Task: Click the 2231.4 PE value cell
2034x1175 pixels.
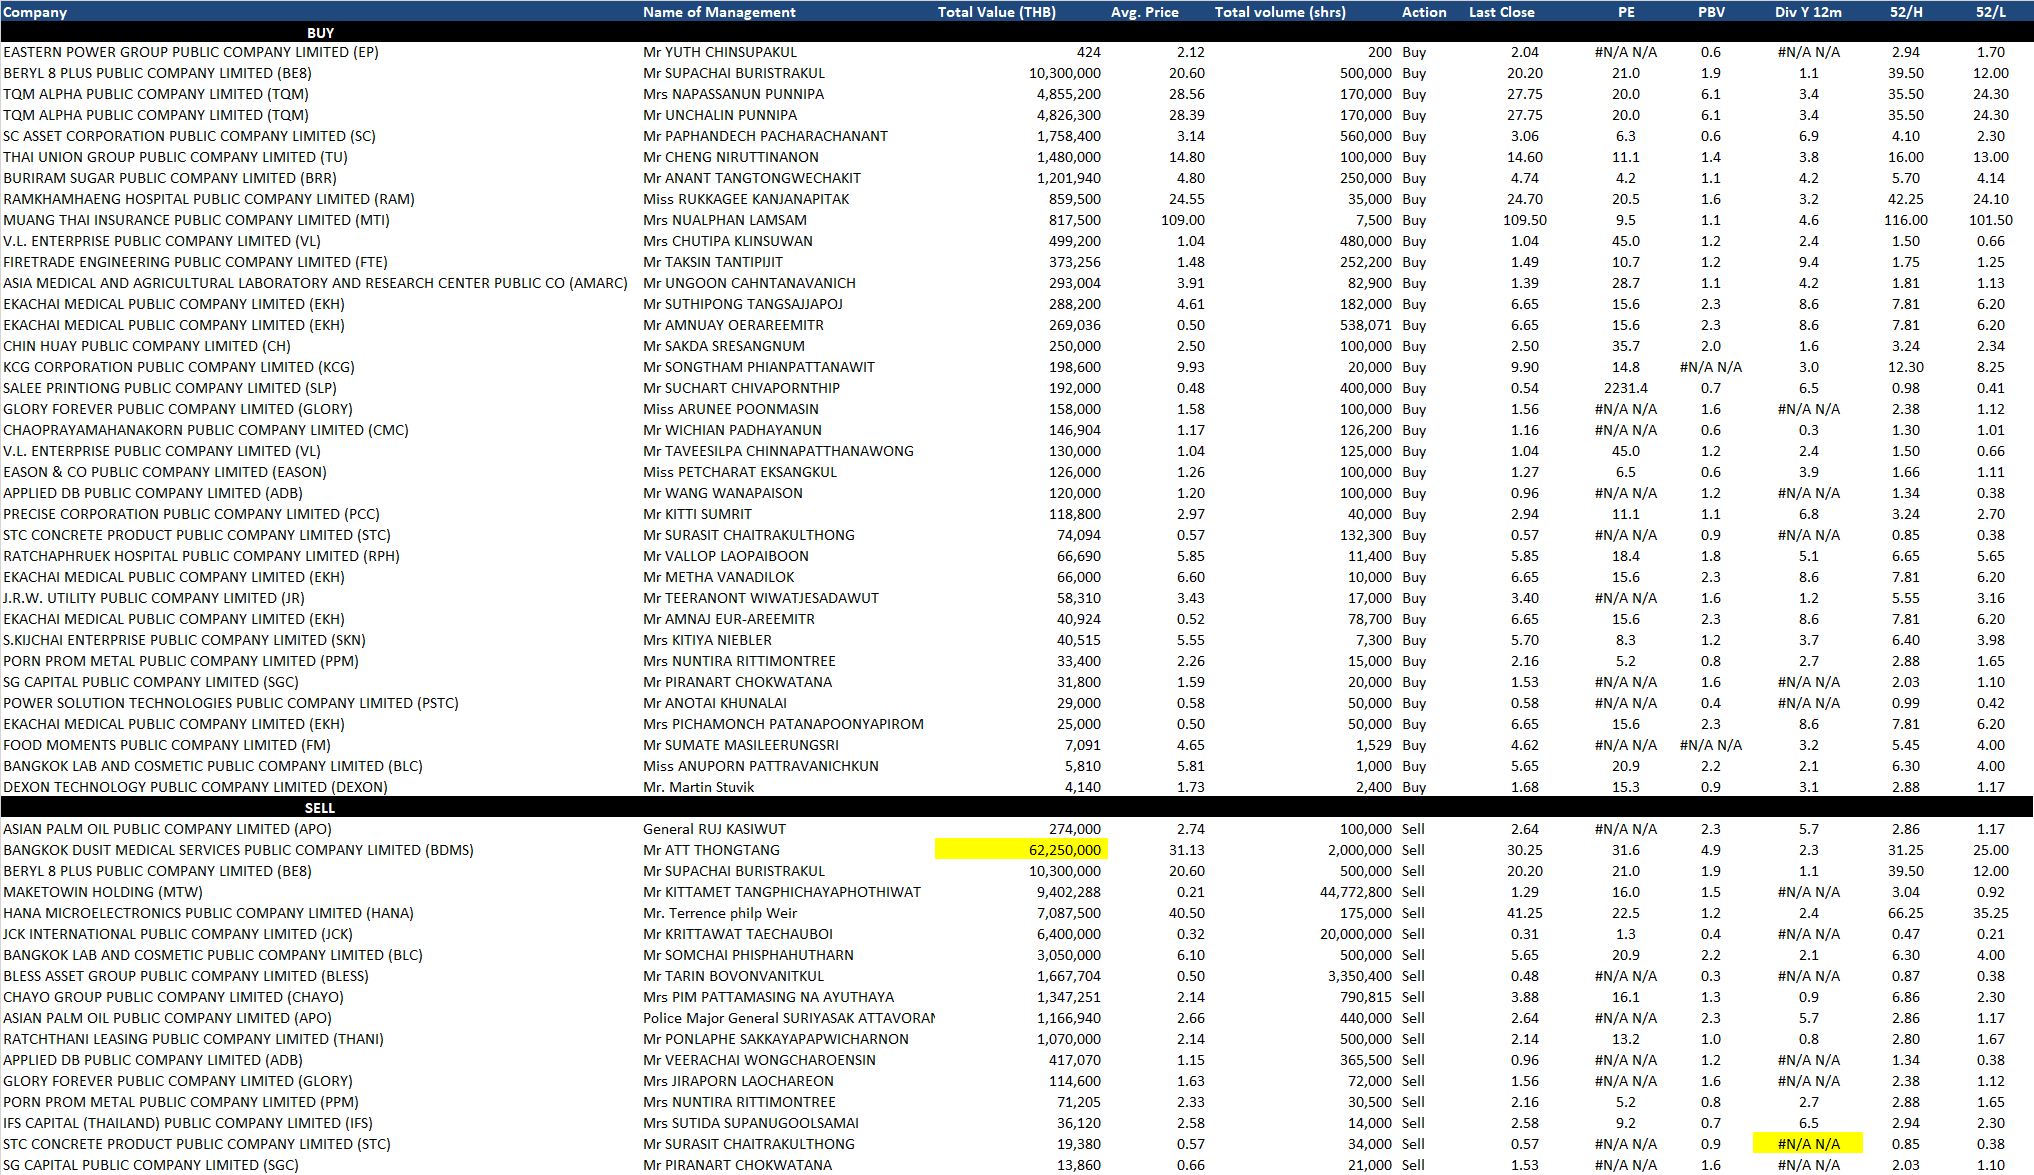Action: (1626, 388)
